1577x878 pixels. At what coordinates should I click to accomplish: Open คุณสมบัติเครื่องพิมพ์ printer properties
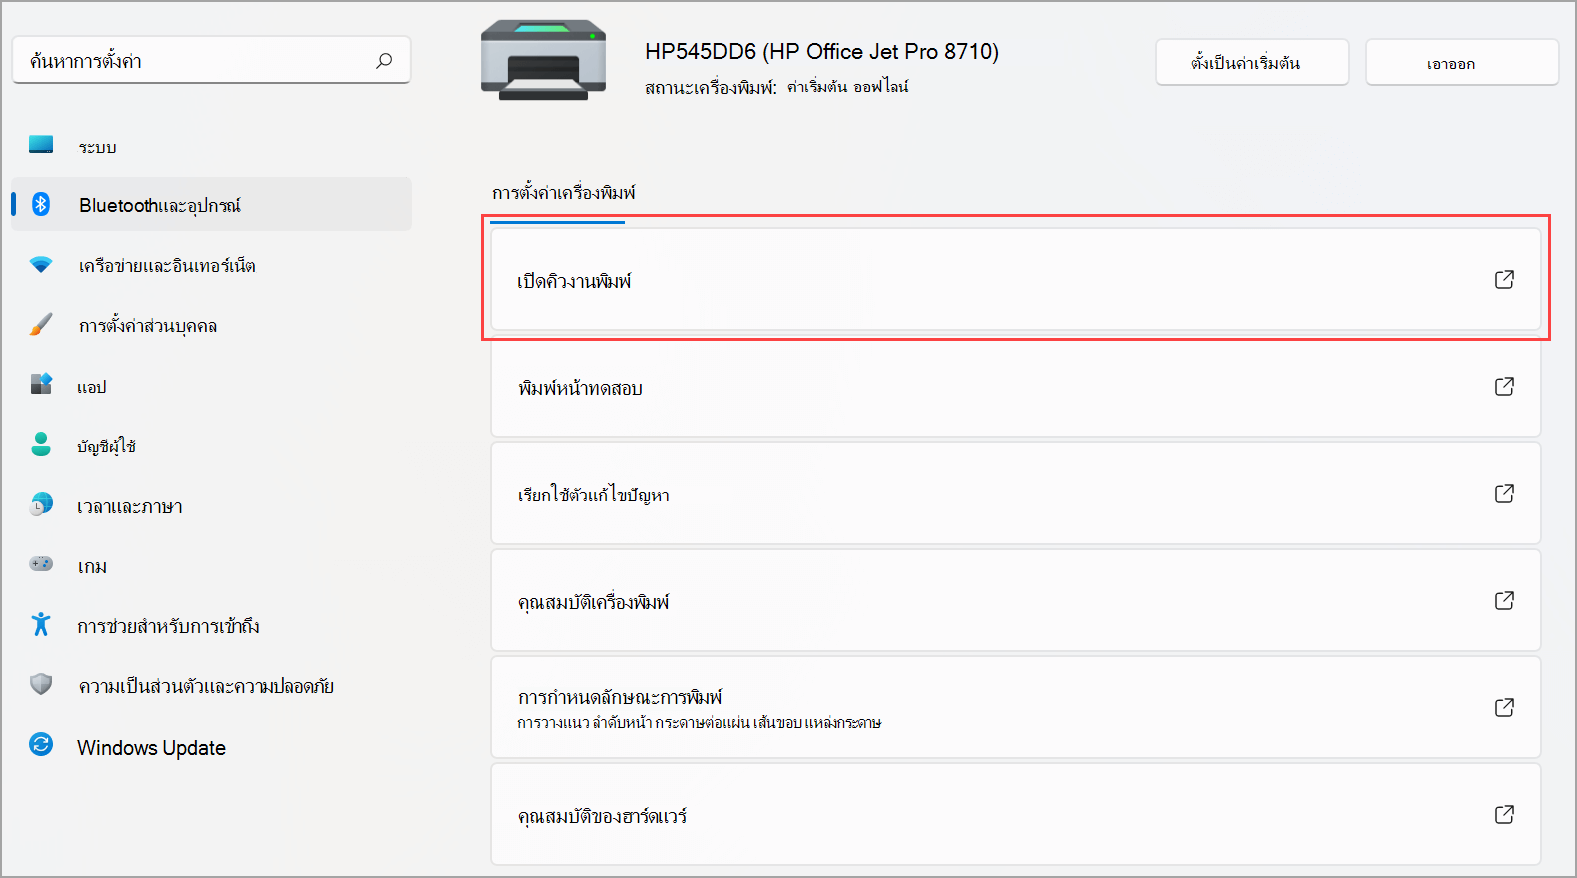coord(1016,601)
